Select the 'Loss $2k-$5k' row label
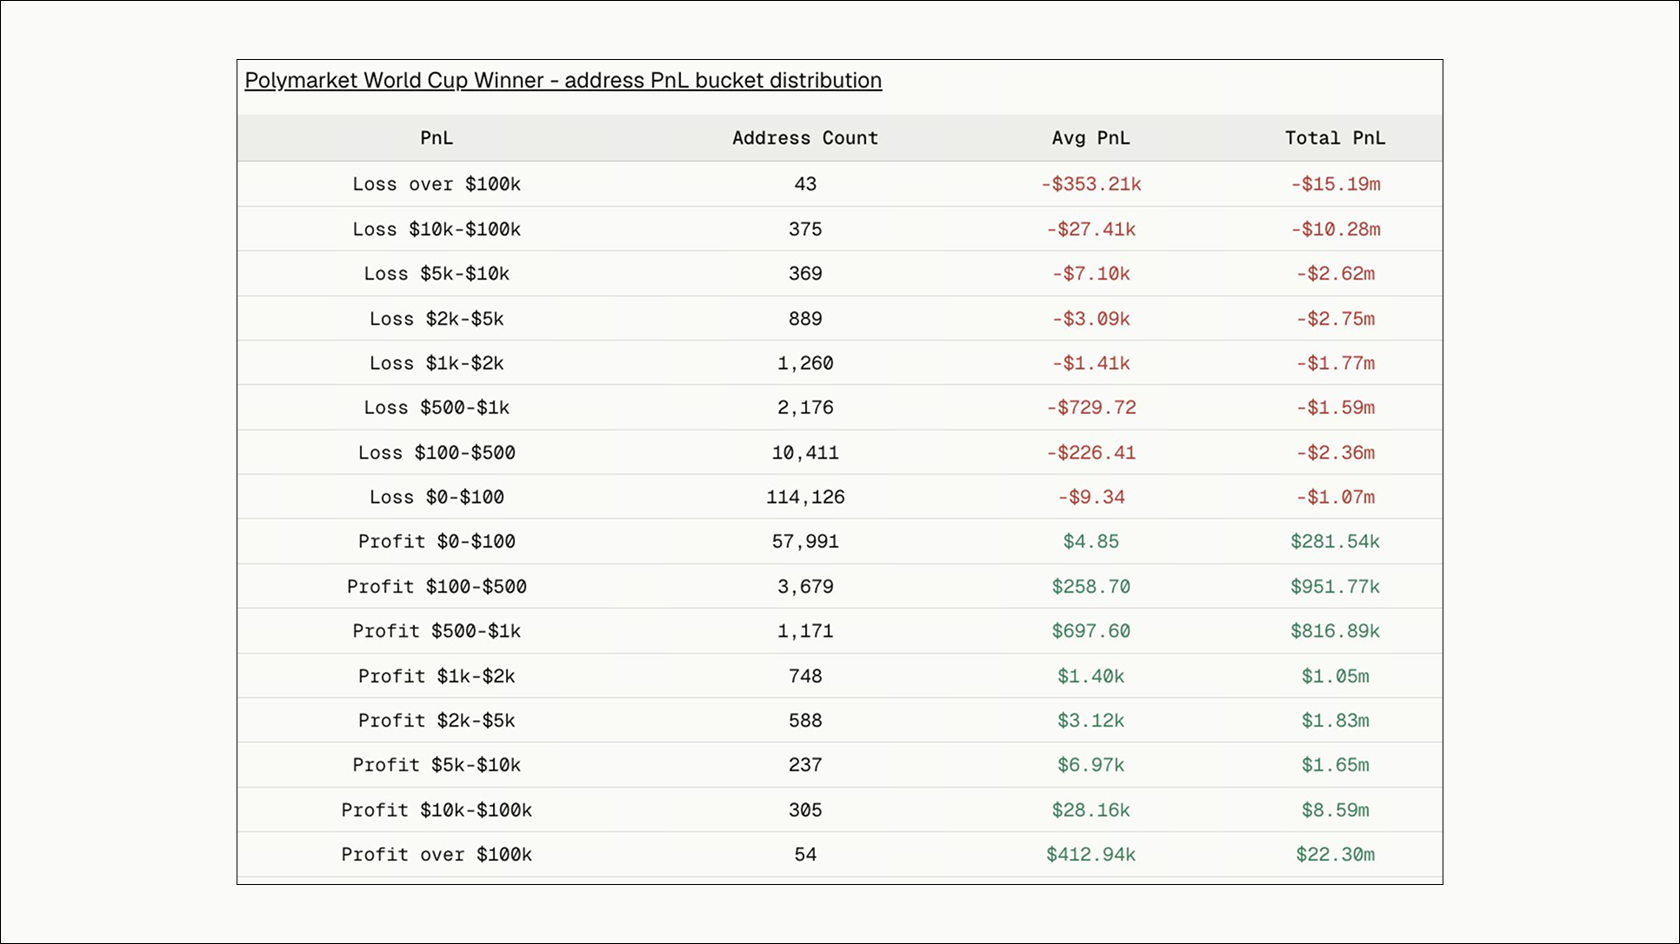Screen dimensions: 1680x944 pyautogui.click(x=437, y=319)
